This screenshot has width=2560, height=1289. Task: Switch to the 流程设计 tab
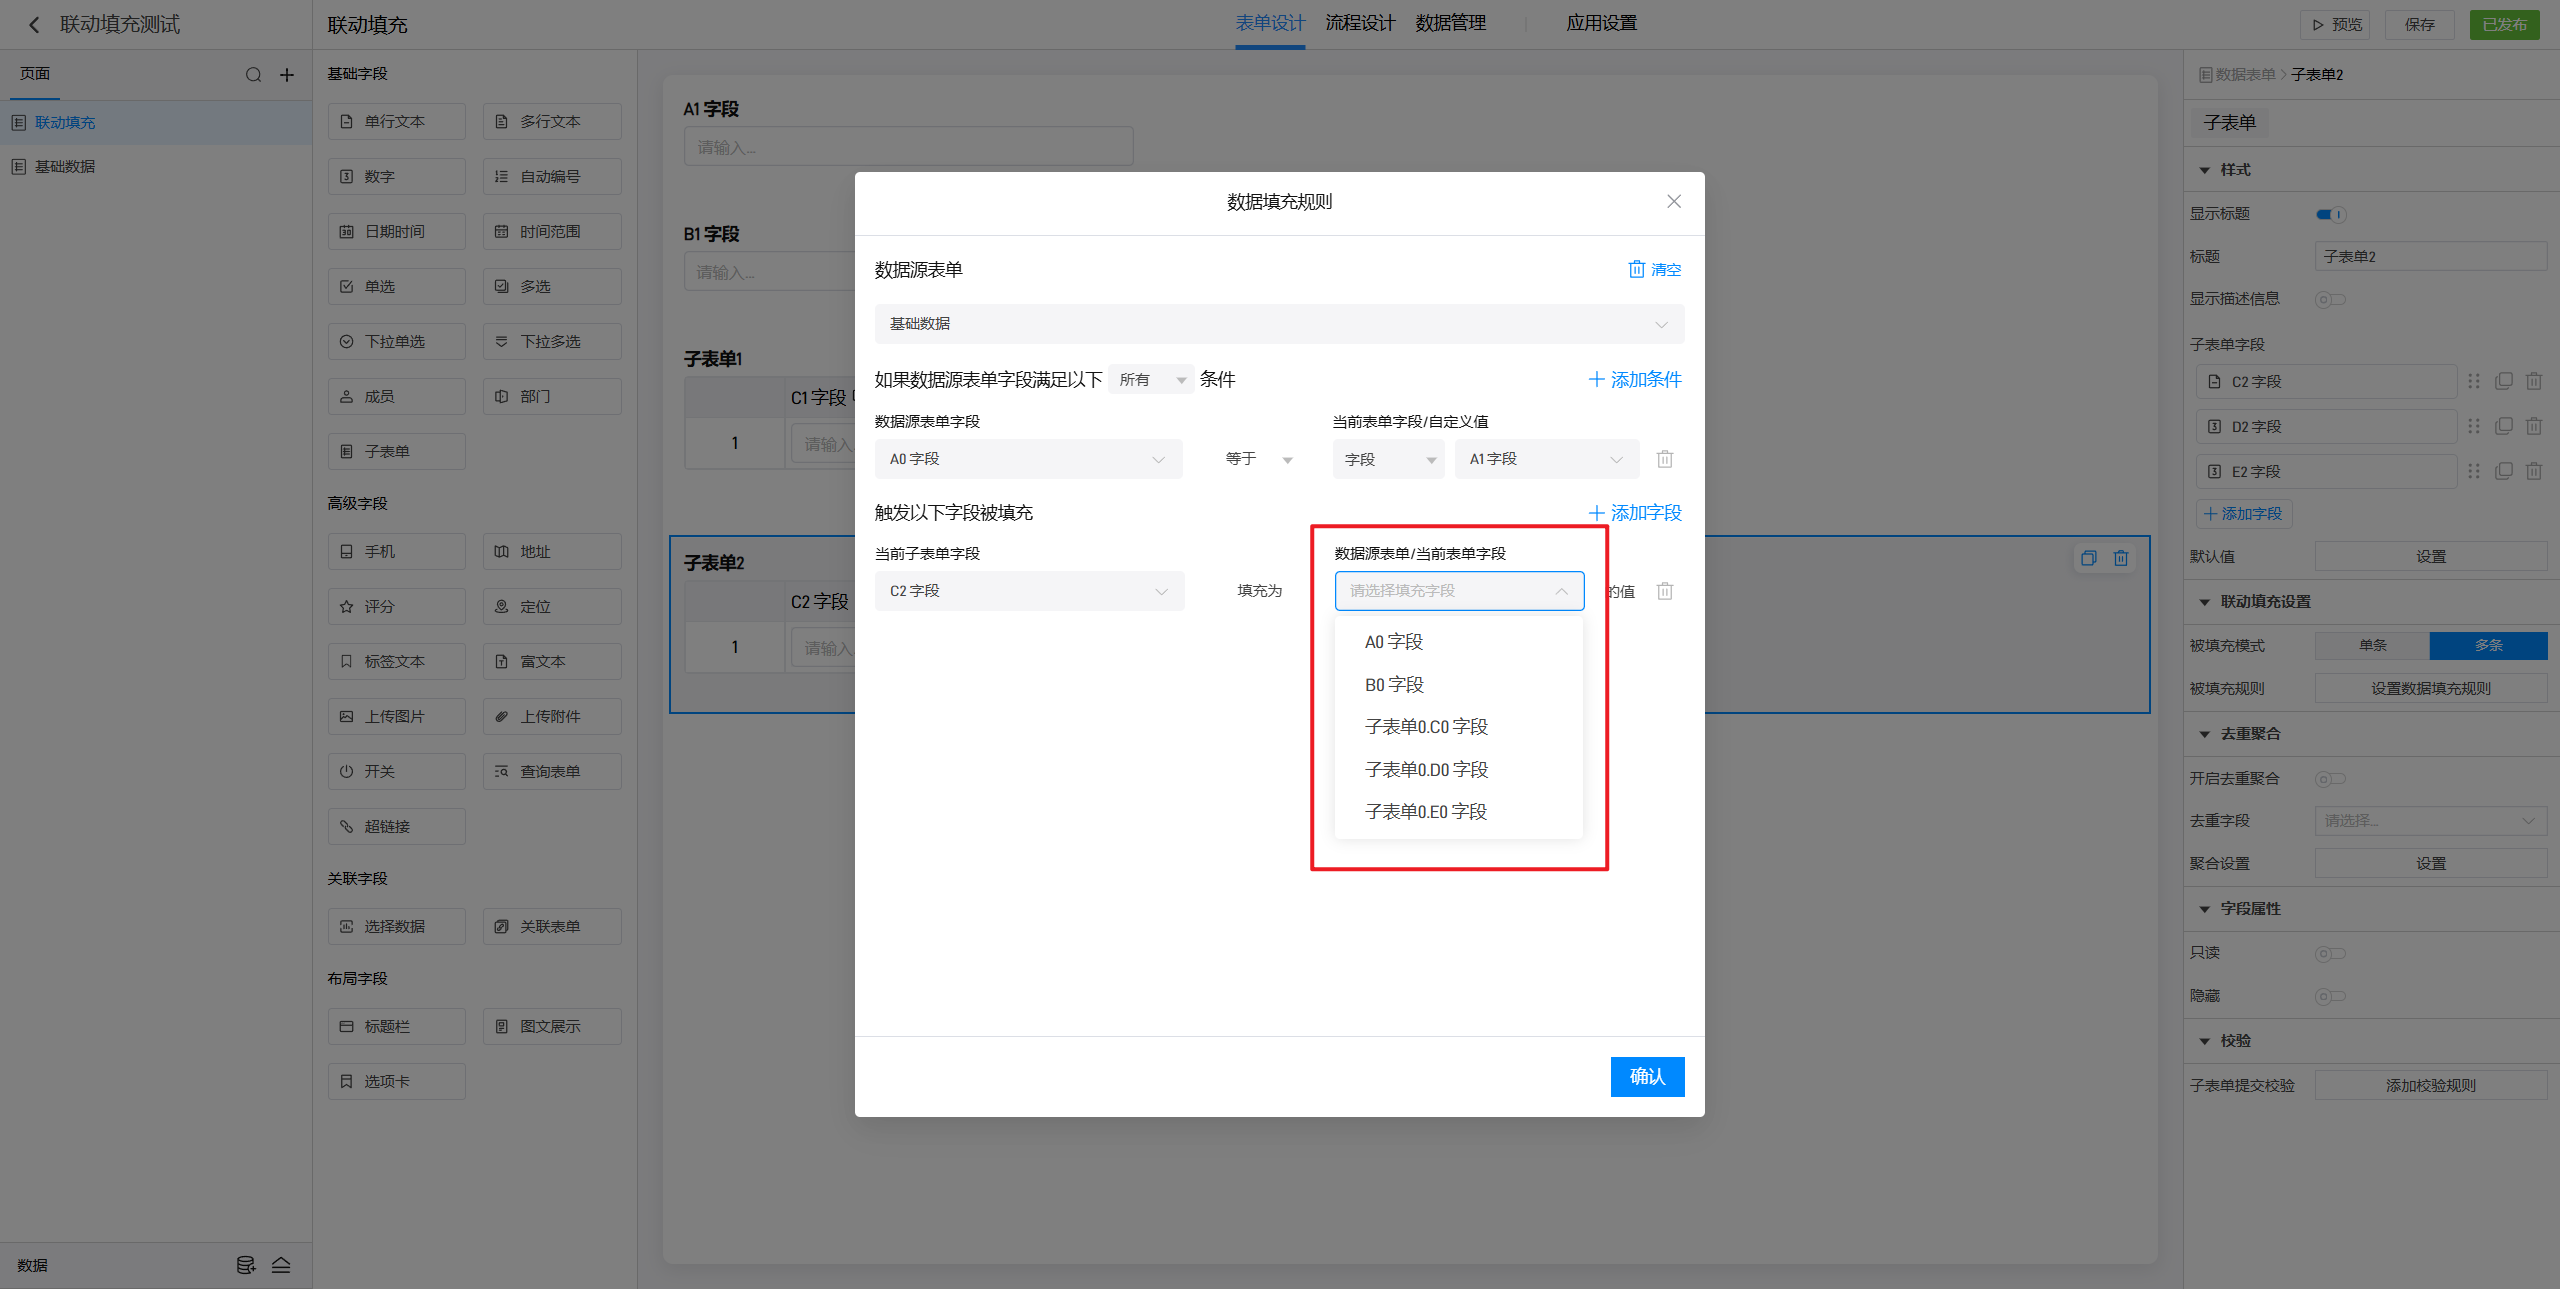(x=1359, y=23)
